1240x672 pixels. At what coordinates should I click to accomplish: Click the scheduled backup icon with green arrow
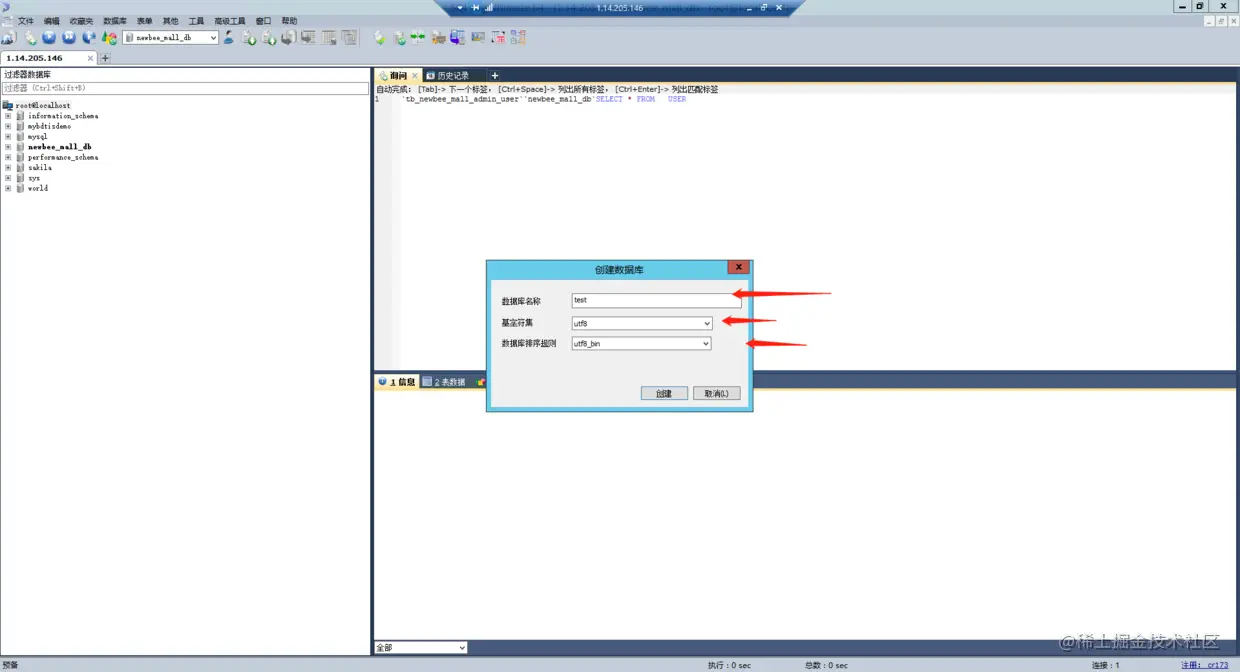pyautogui.click(x=399, y=37)
